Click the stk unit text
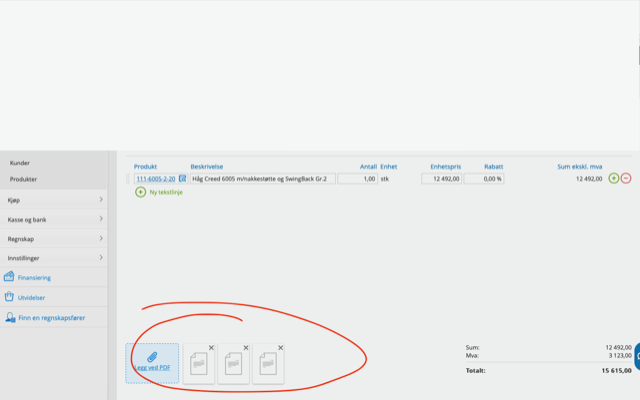 [x=384, y=179]
